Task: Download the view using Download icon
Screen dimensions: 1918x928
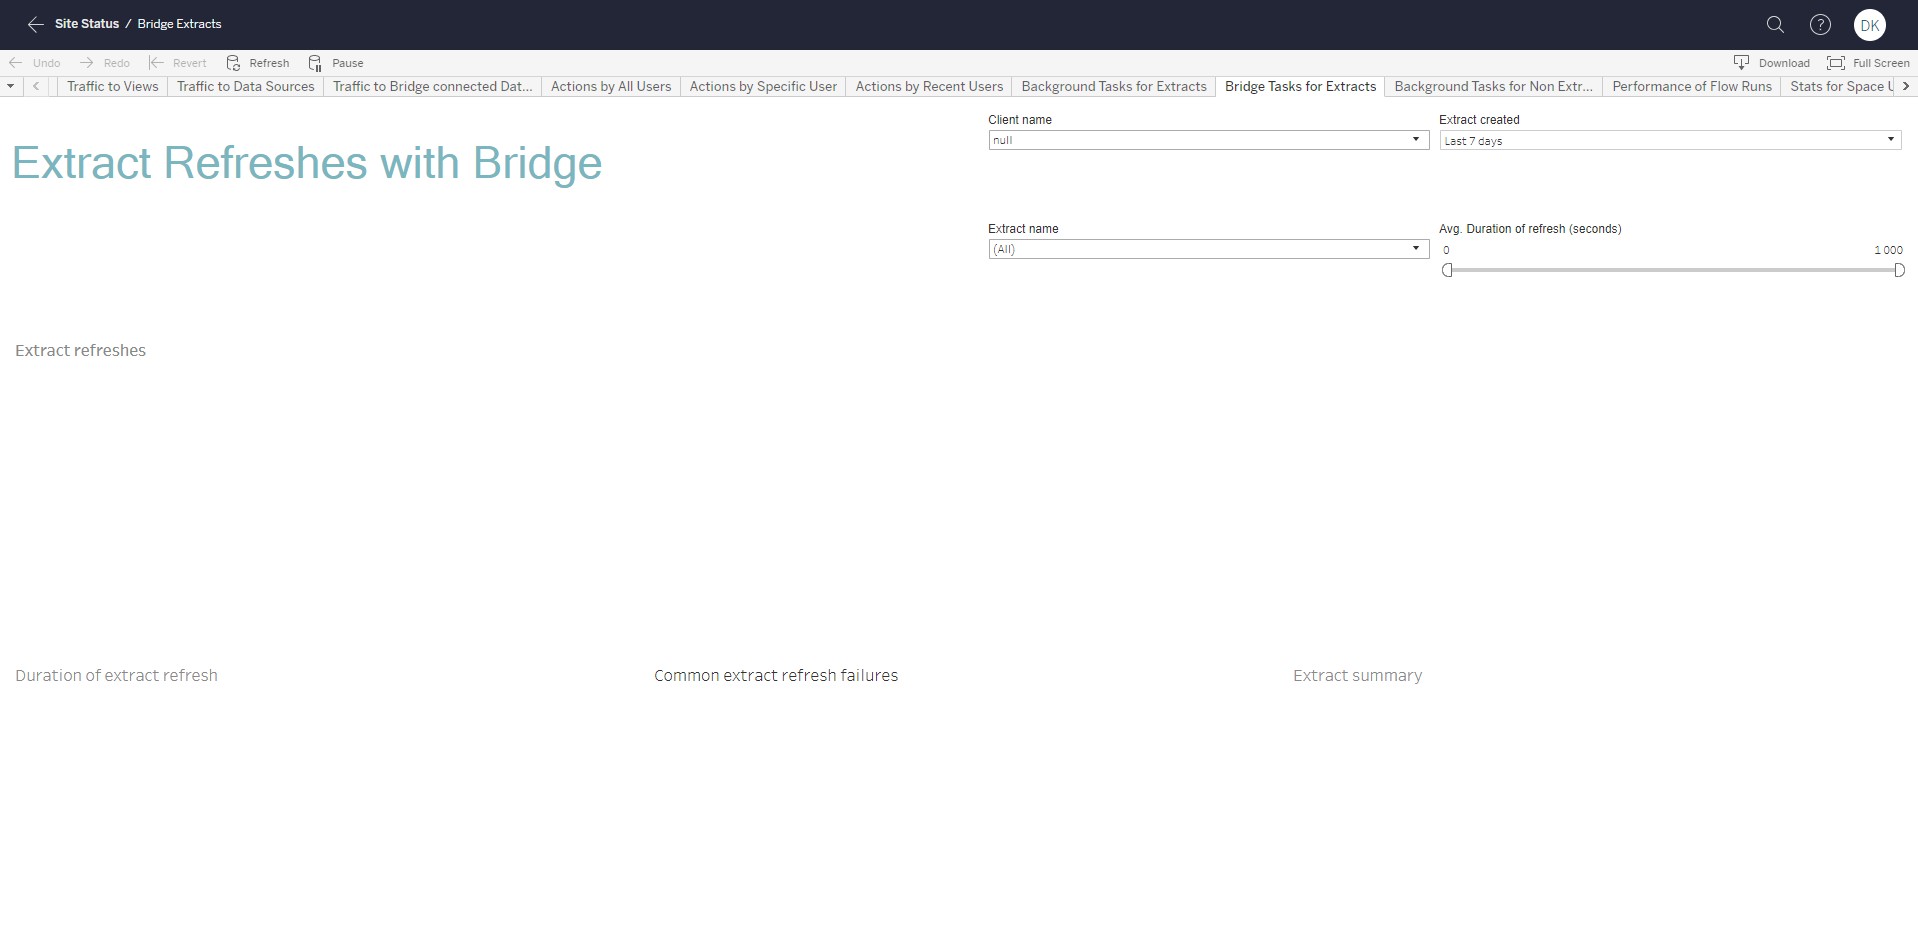Action: point(1741,63)
